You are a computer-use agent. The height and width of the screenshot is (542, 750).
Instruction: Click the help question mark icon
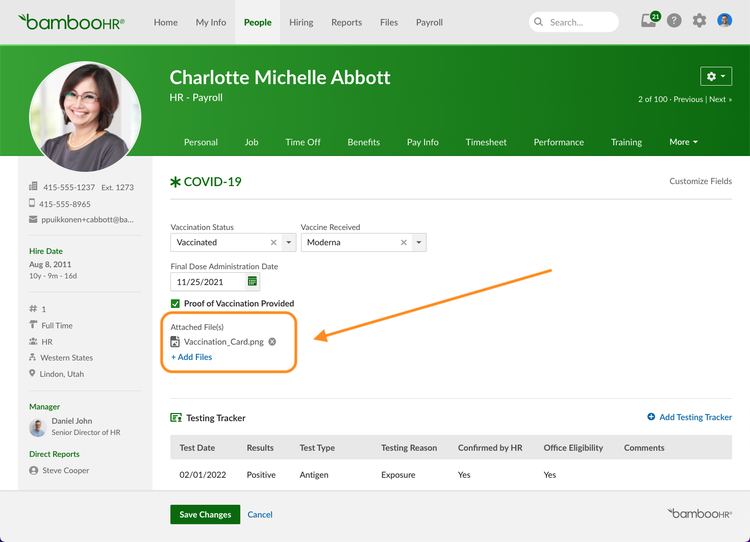[674, 21]
